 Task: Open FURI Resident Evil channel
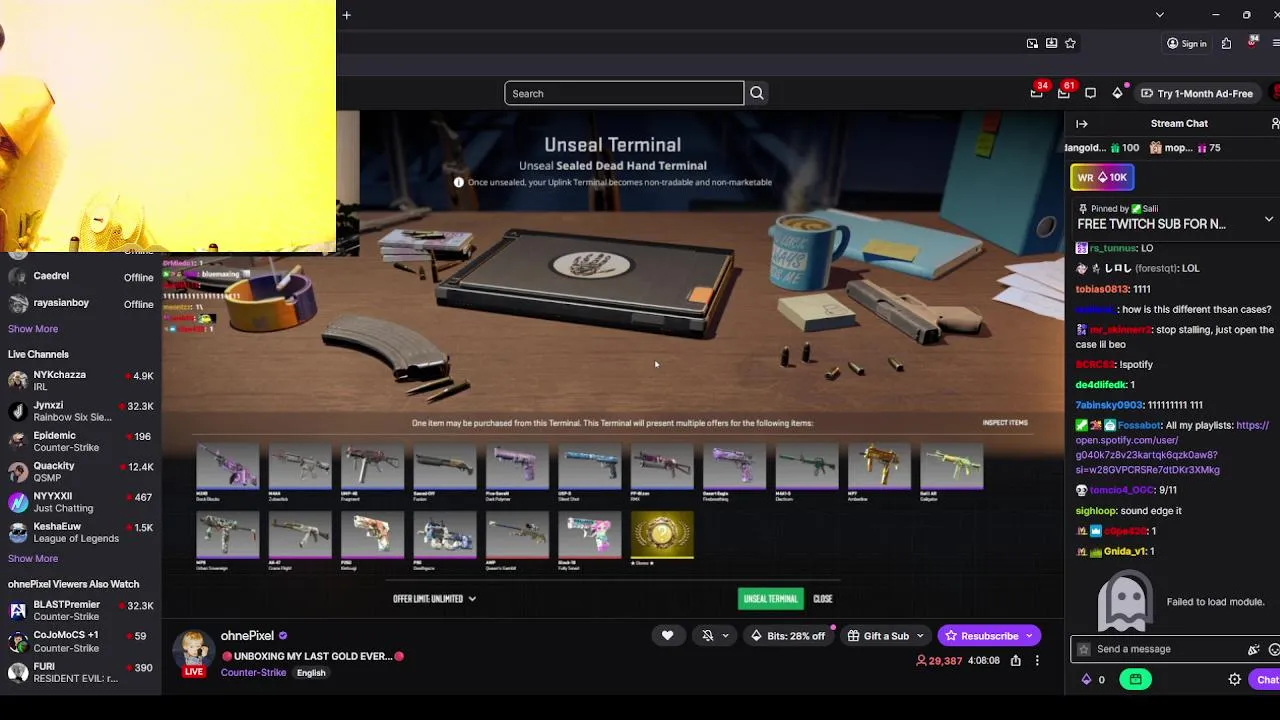[x=80, y=672]
